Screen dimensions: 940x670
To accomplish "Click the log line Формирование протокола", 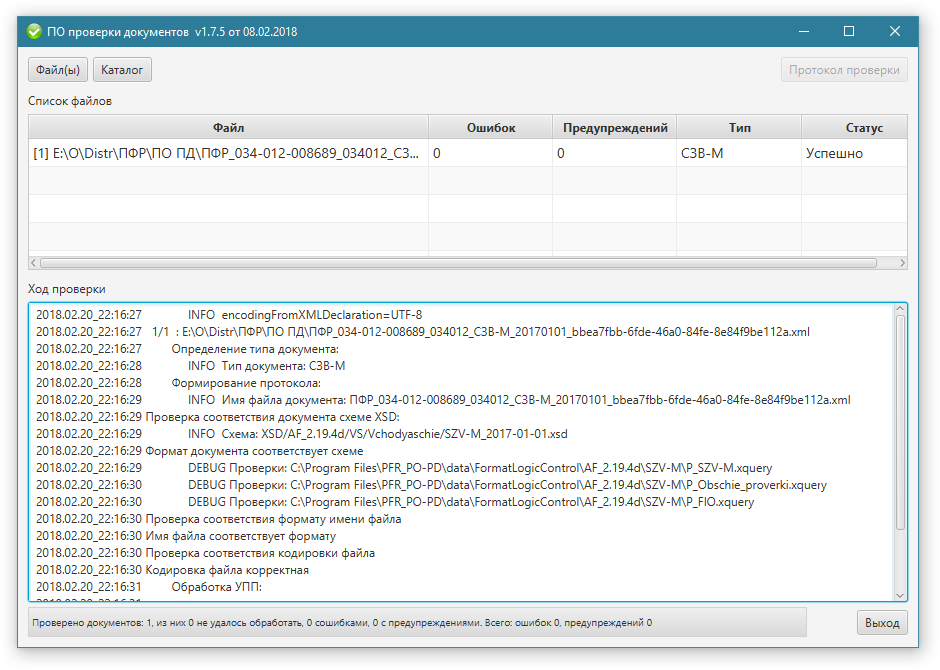I will click(178, 382).
